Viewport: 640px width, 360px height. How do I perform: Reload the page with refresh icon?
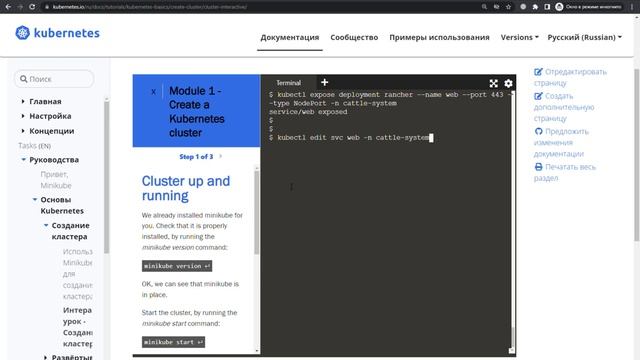pos(32,7)
